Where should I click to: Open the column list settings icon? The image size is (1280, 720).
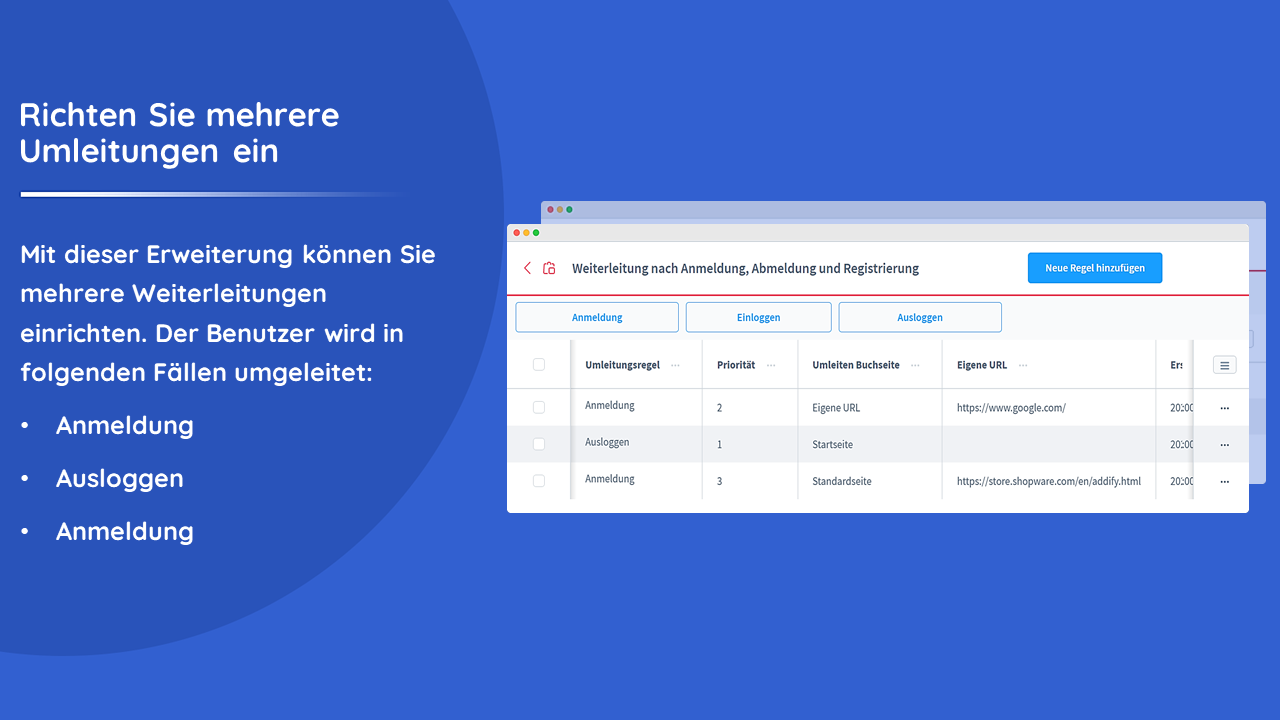(1224, 365)
